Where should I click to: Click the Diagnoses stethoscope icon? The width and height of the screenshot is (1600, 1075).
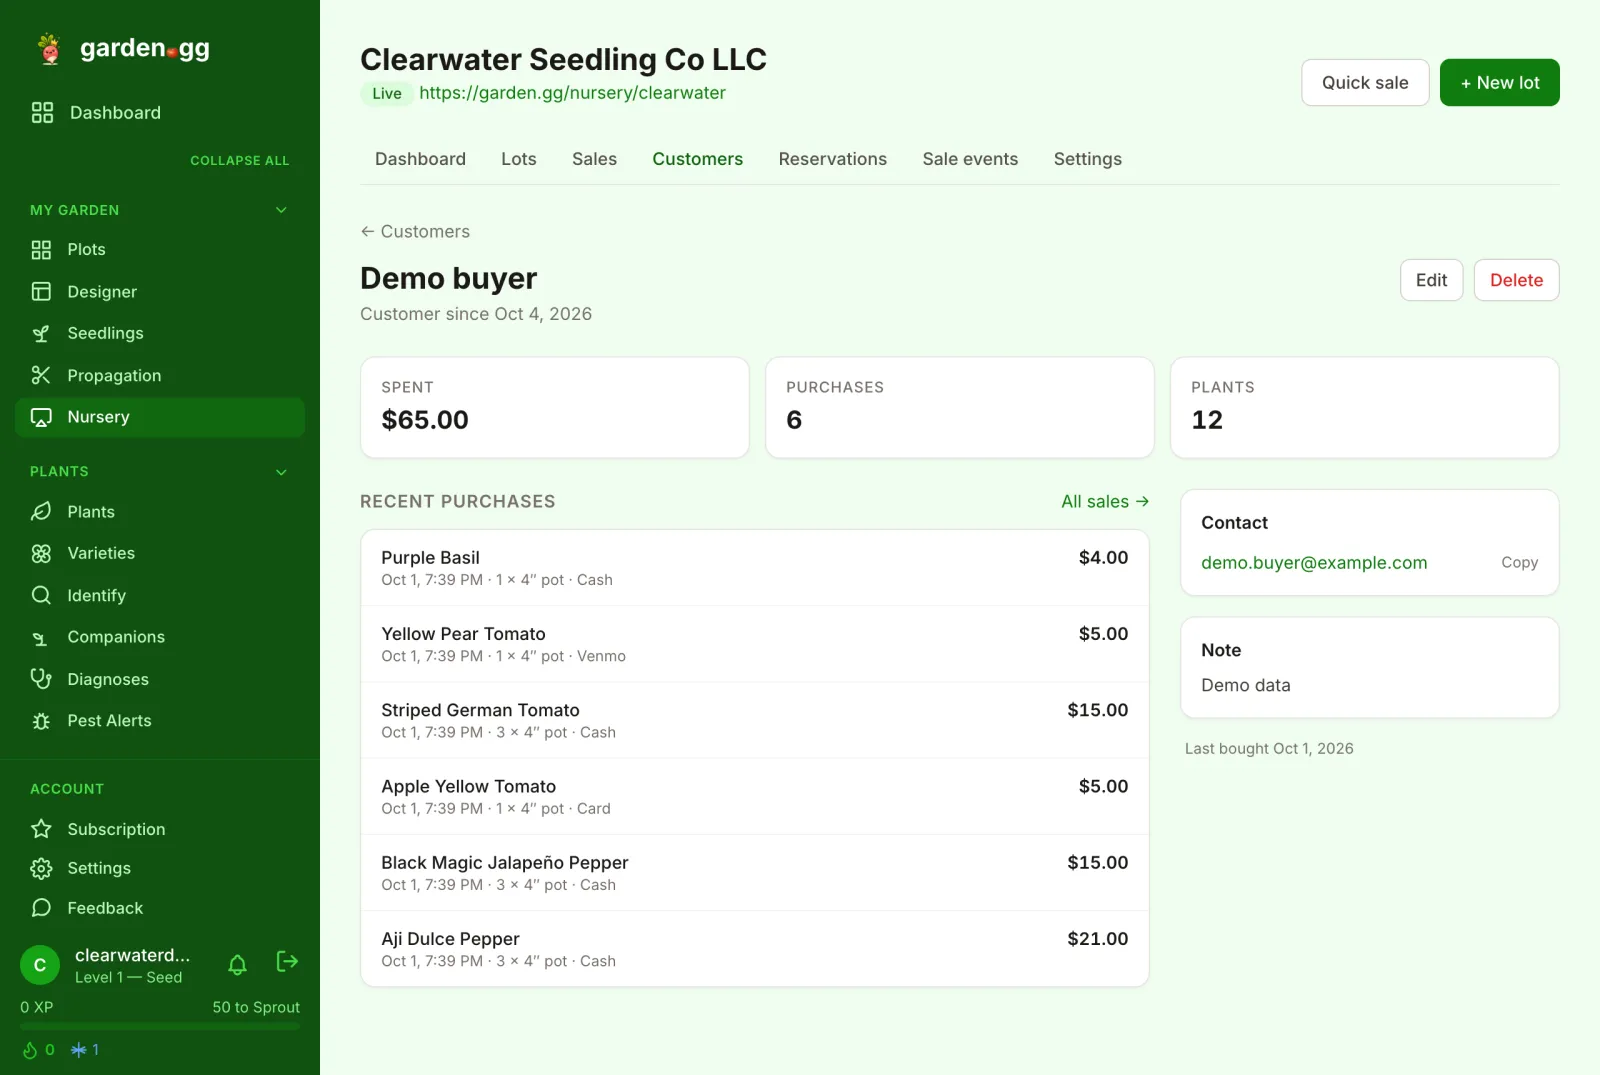(41, 680)
